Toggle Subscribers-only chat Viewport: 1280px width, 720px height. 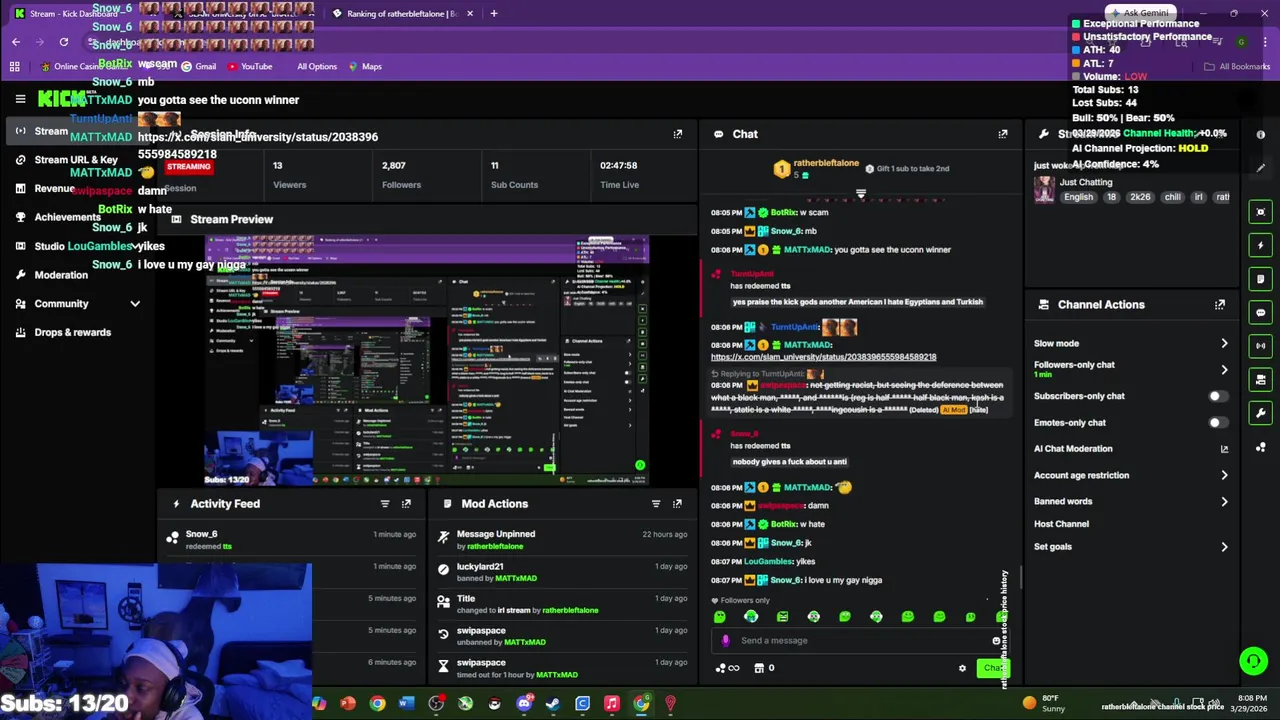point(1217,396)
